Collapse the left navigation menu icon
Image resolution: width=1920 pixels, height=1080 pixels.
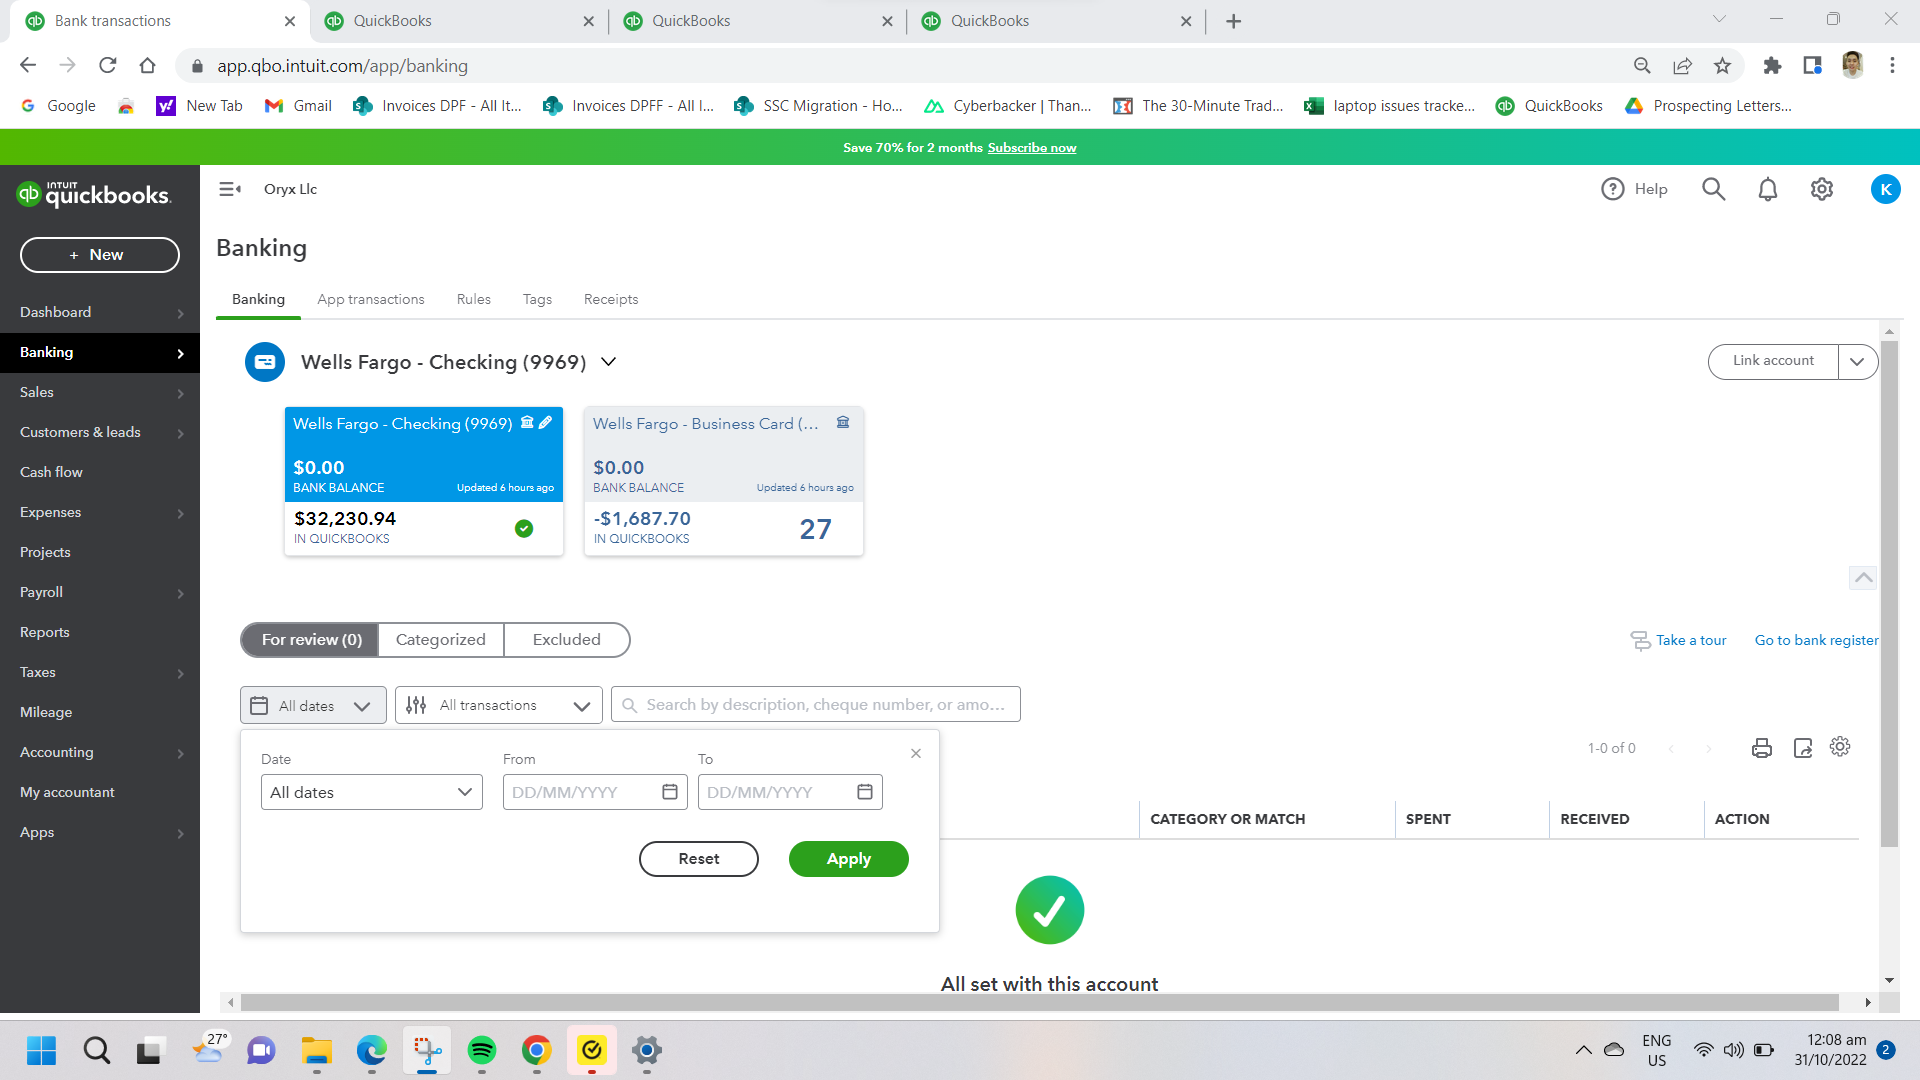coord(230,189)
